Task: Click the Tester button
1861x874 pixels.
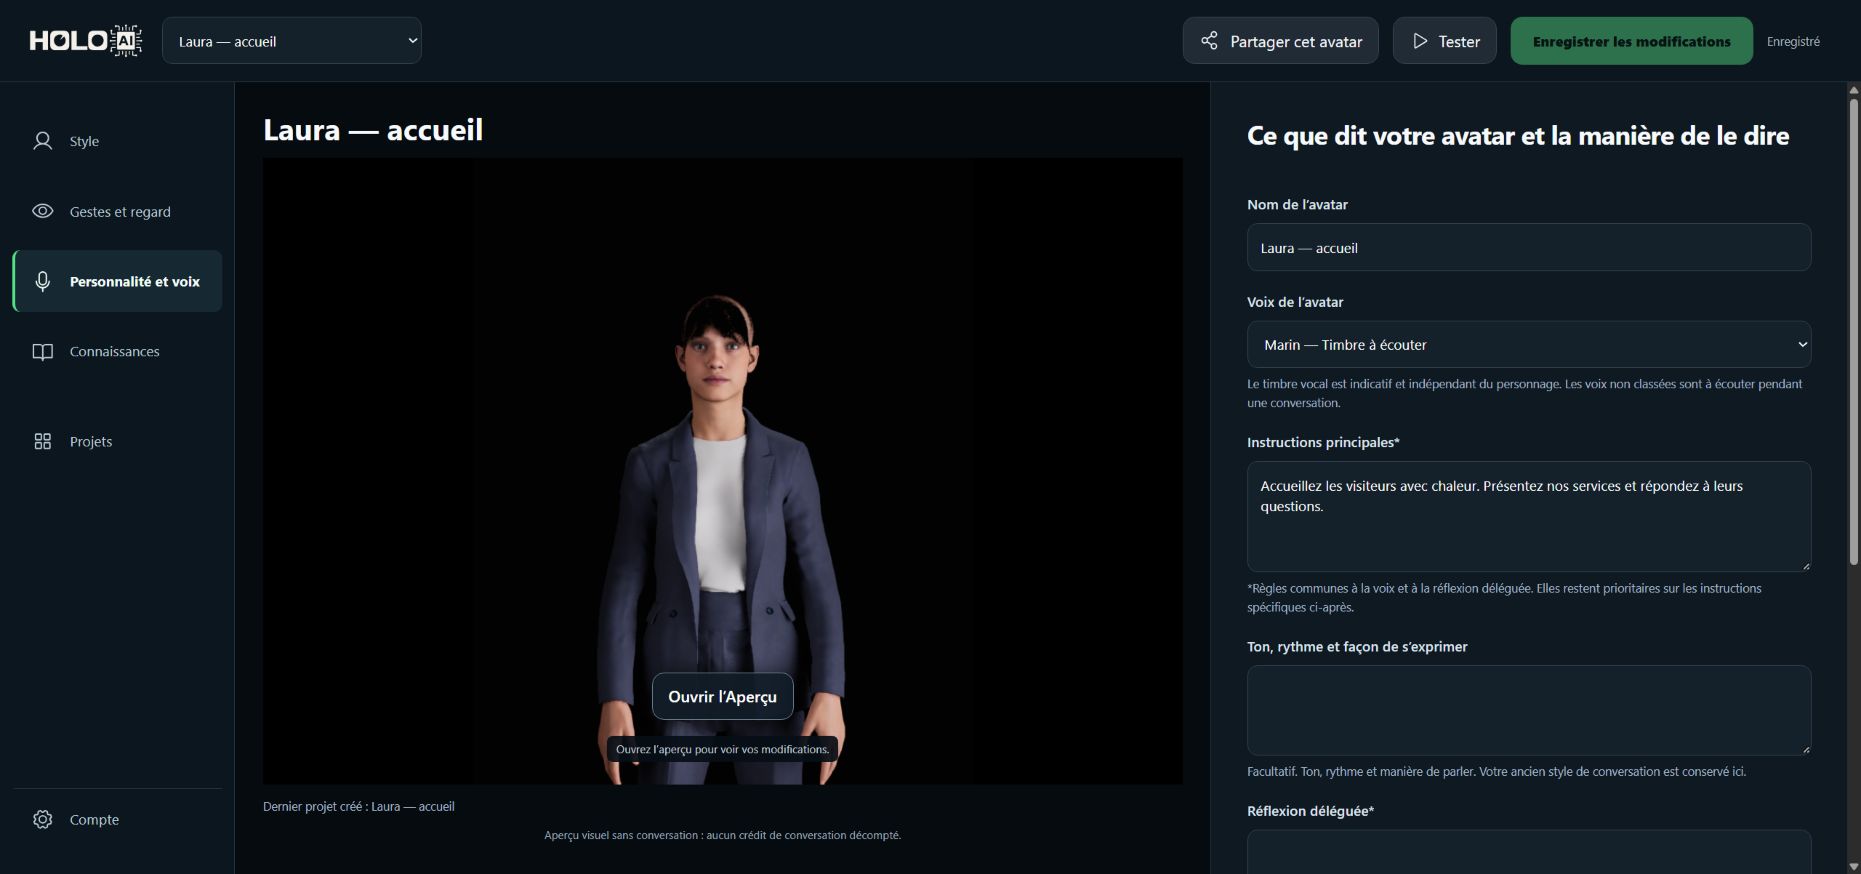Action: [x=1445, y=41]
